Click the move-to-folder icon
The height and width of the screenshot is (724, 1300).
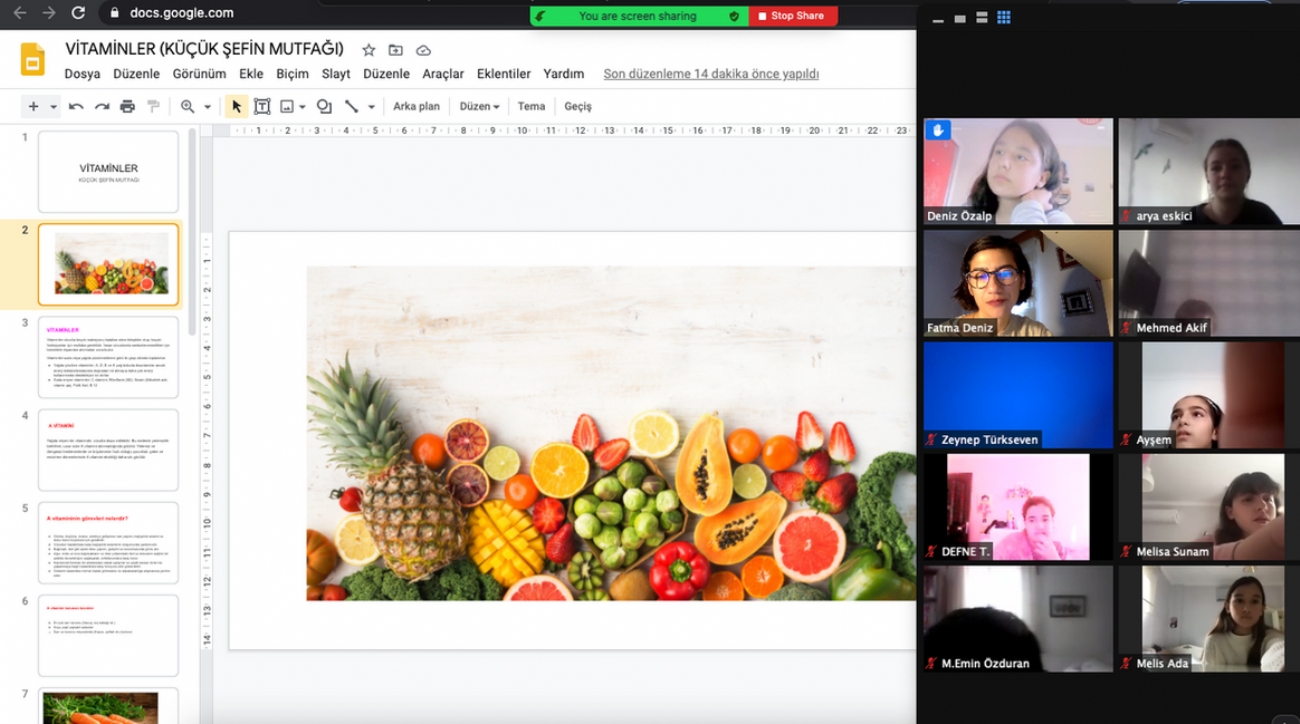click(x=396, y=50)
